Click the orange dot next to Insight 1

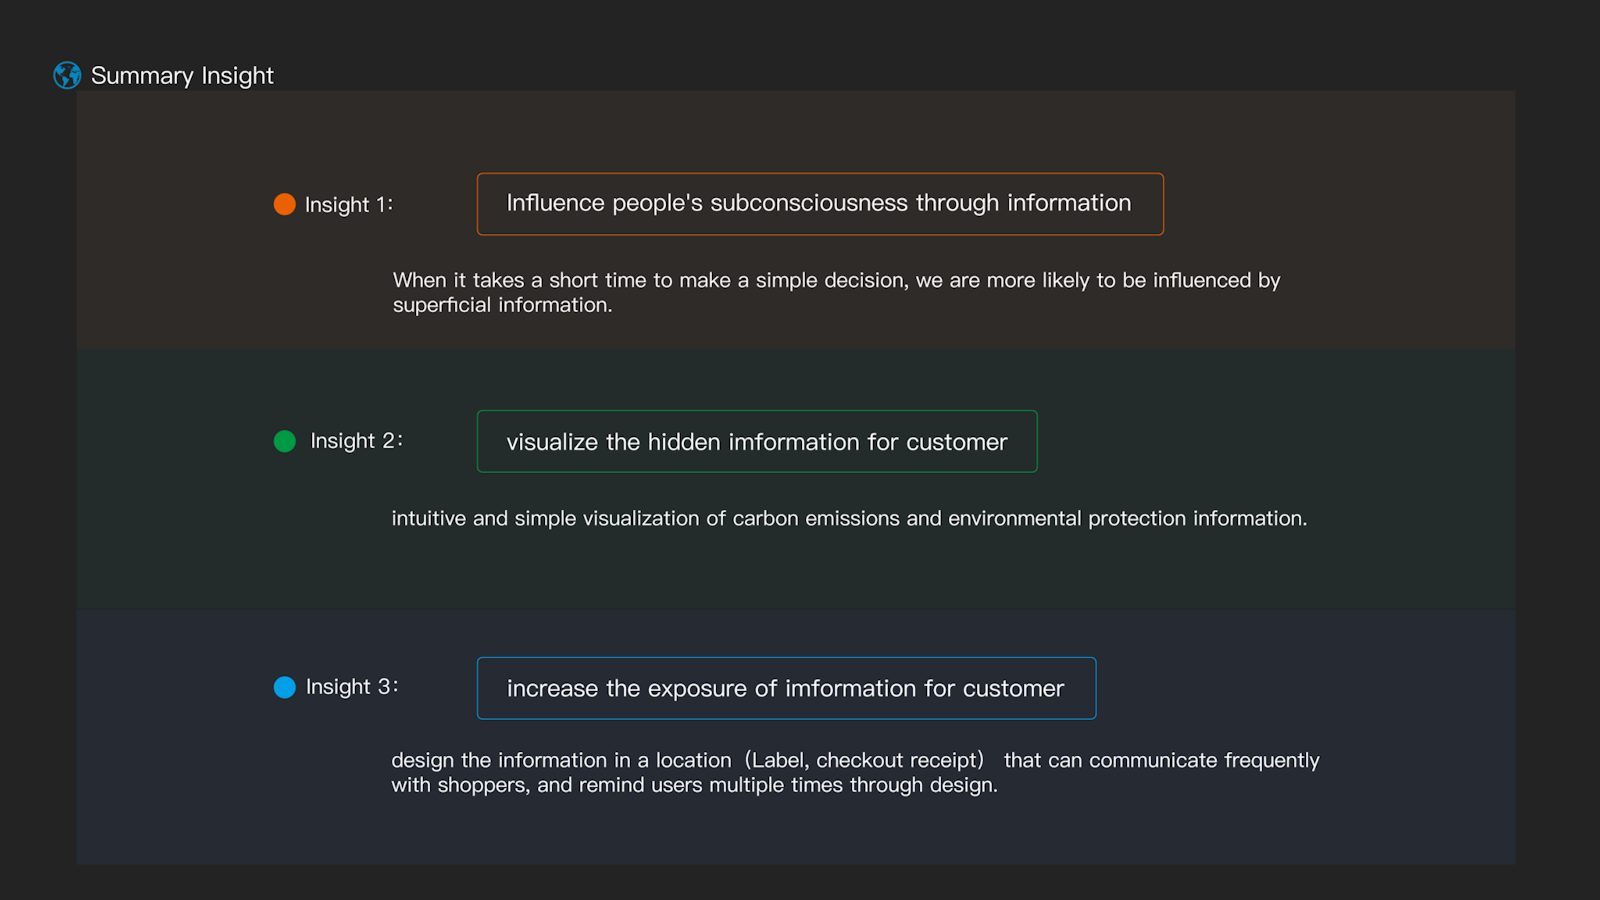pos(285,204)
